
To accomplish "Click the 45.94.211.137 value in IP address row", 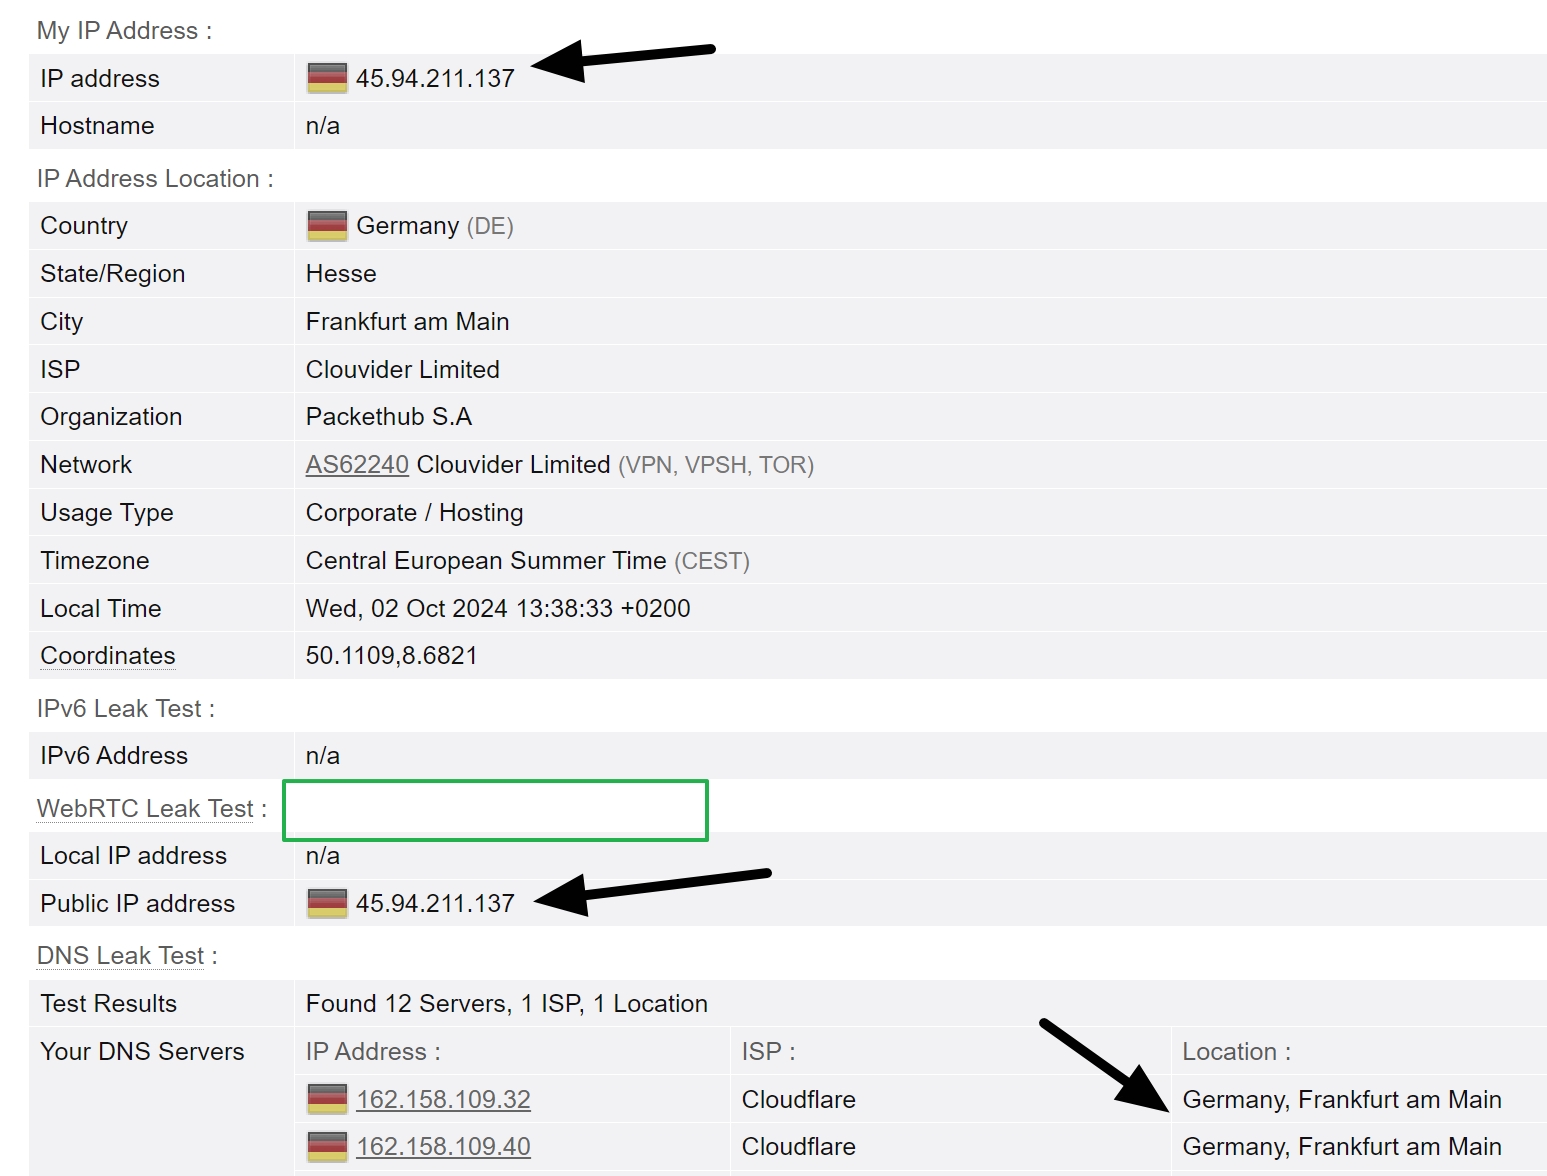I will (x=435, y=79).
